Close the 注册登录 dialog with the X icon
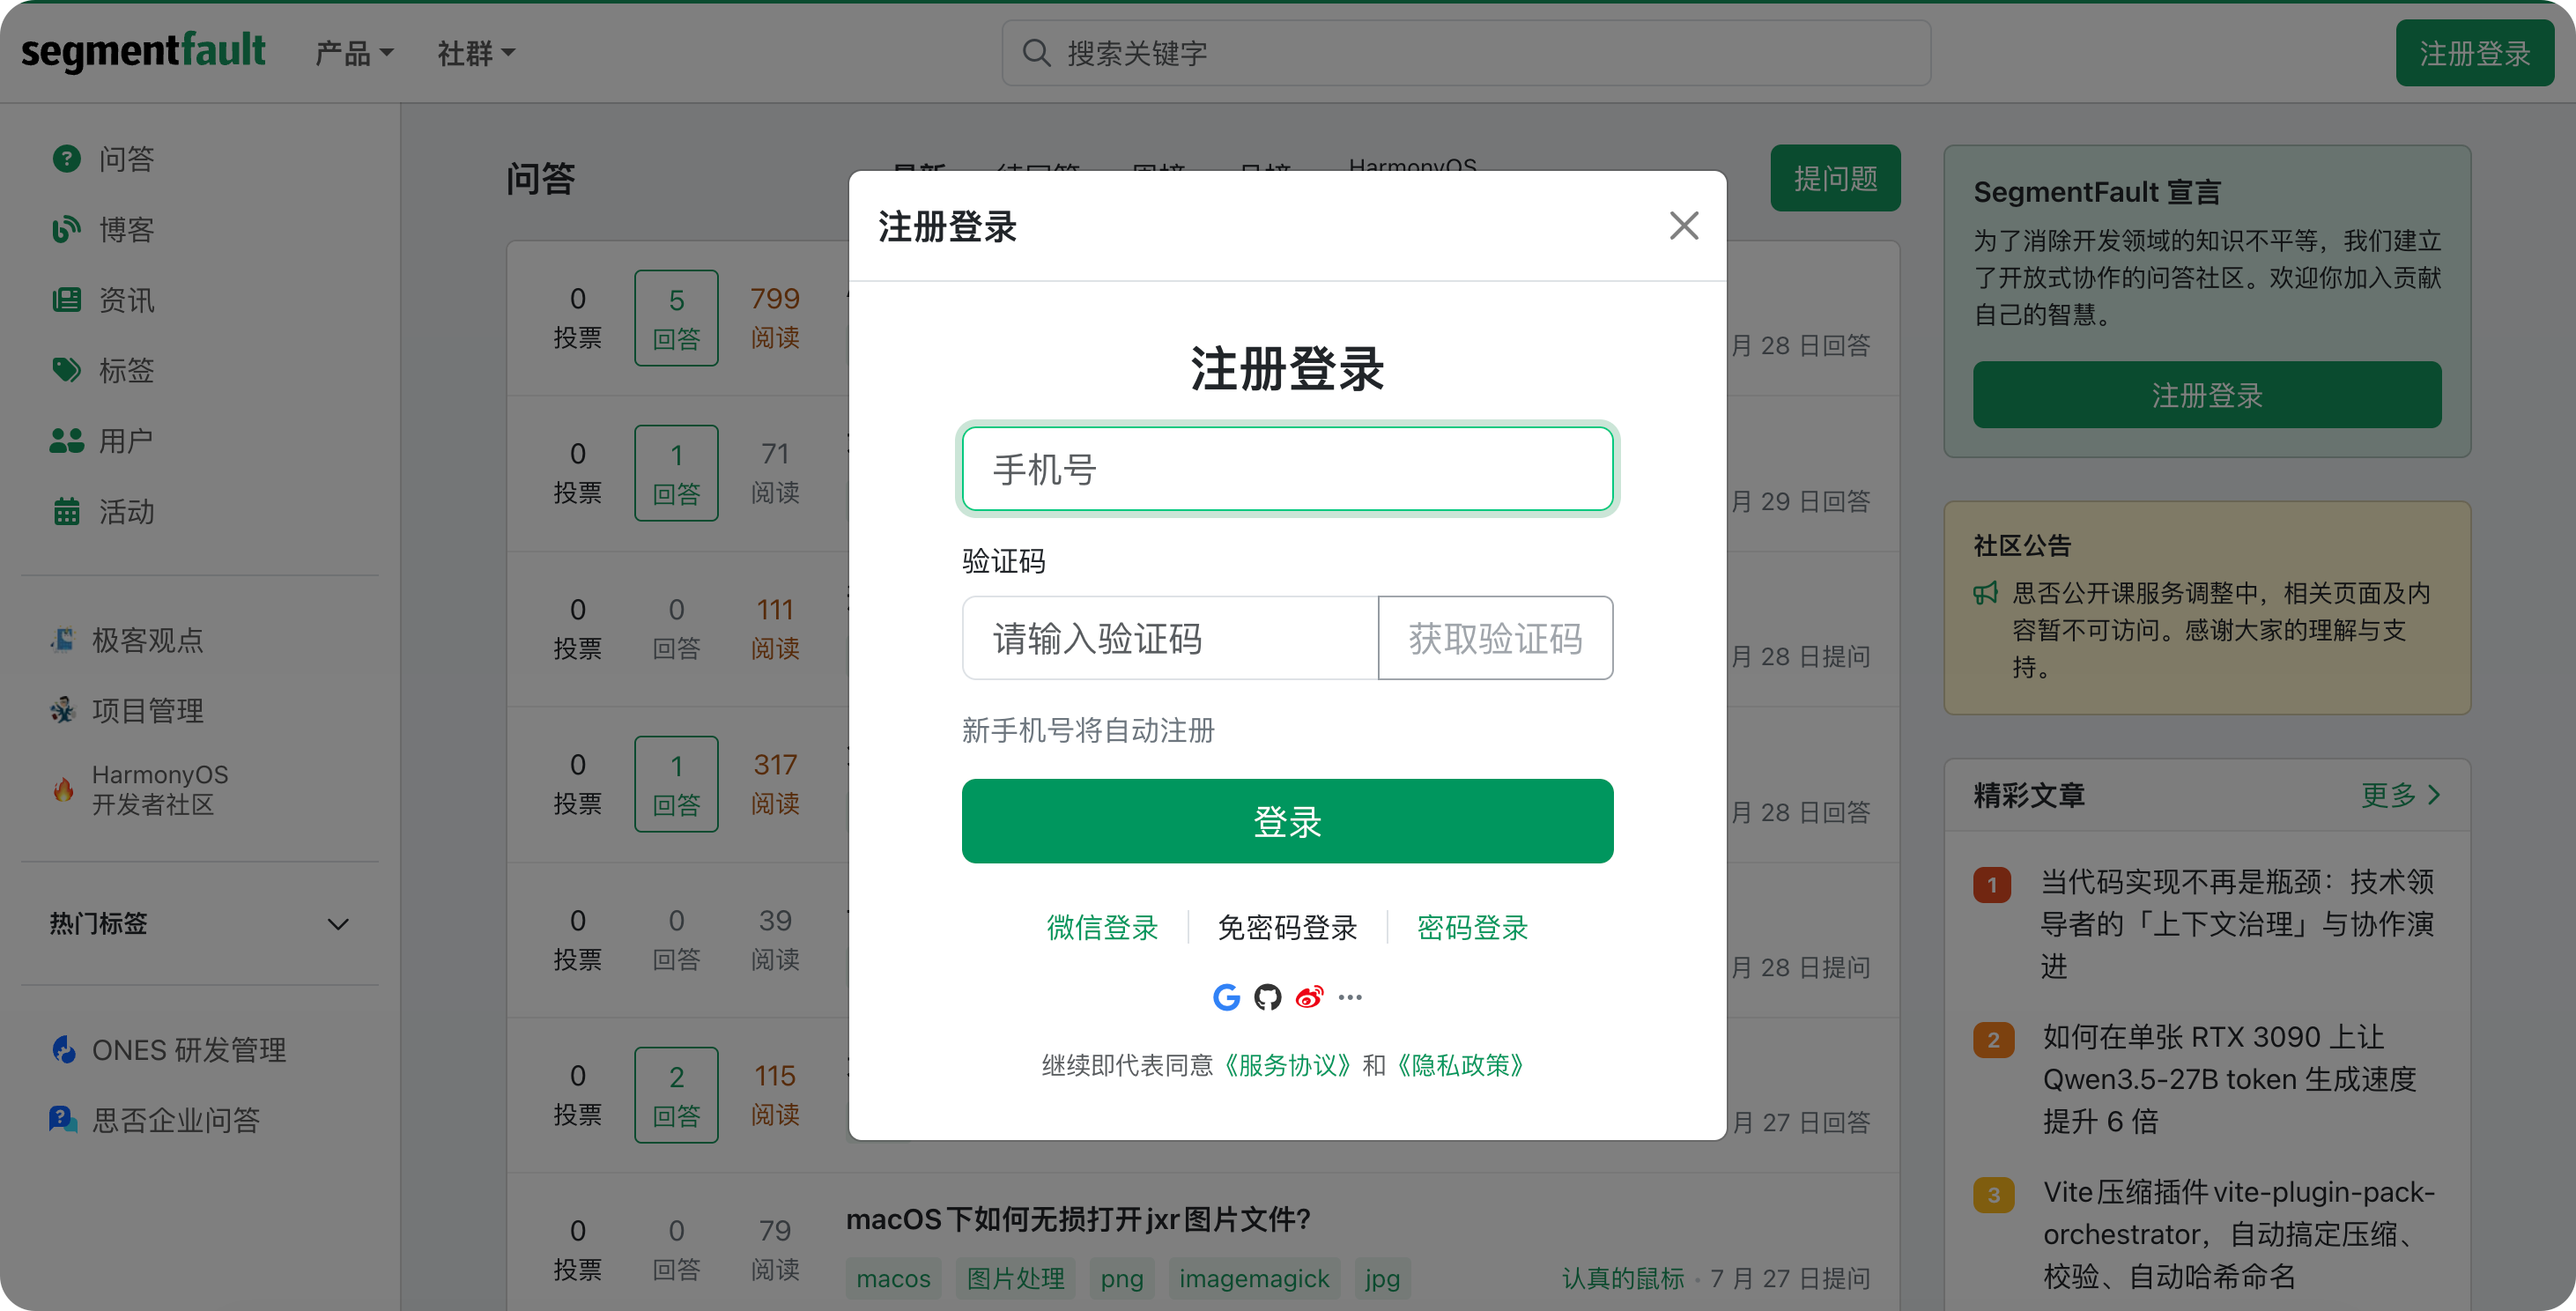 click(1684, 226)
